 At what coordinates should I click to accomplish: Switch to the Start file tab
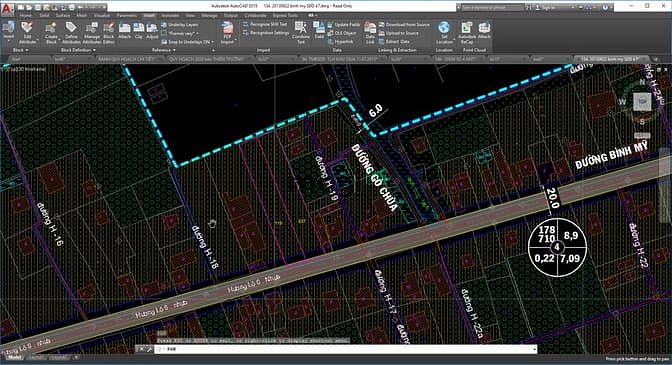[16, 59]
